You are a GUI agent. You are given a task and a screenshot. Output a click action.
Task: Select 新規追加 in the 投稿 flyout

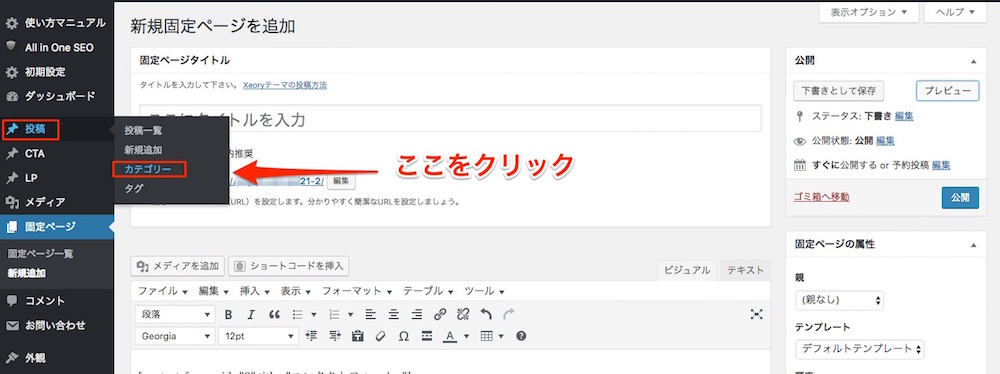143,151
